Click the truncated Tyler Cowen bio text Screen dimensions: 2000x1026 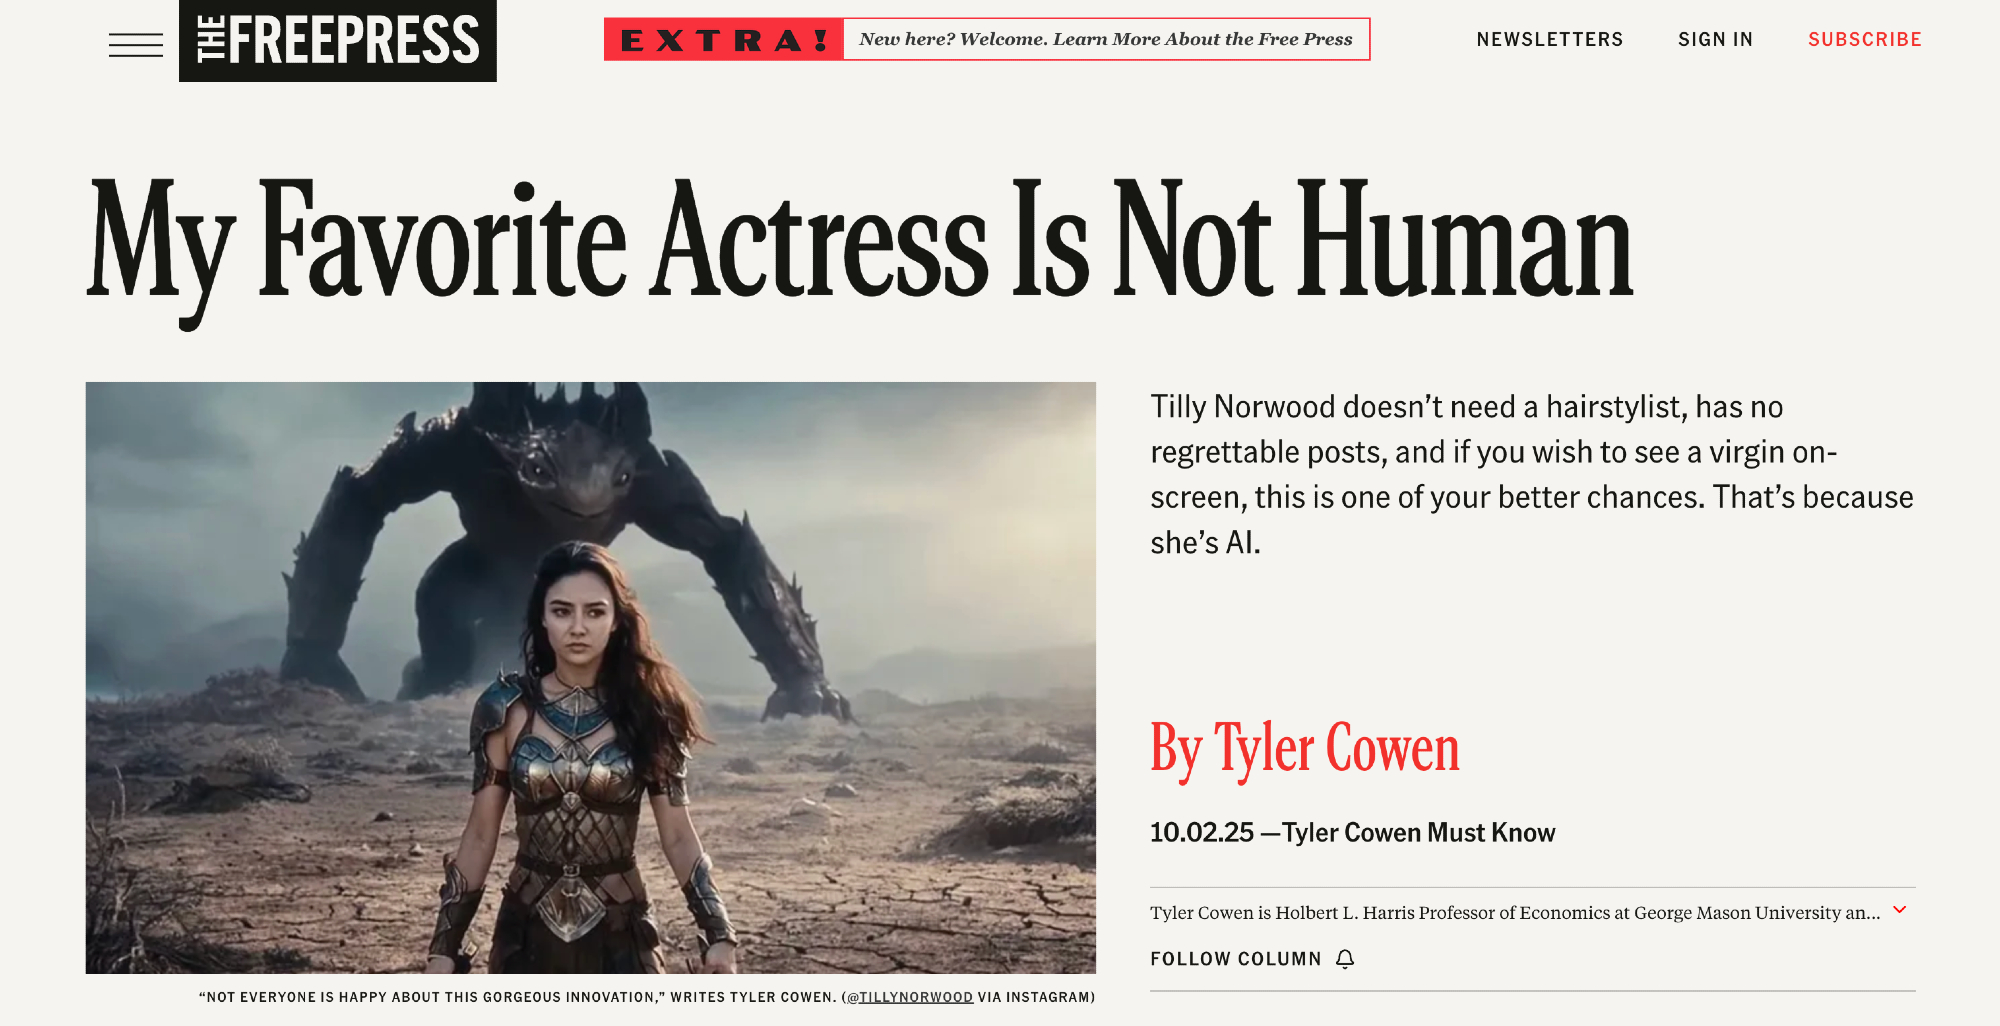(x=1515, y=912)
